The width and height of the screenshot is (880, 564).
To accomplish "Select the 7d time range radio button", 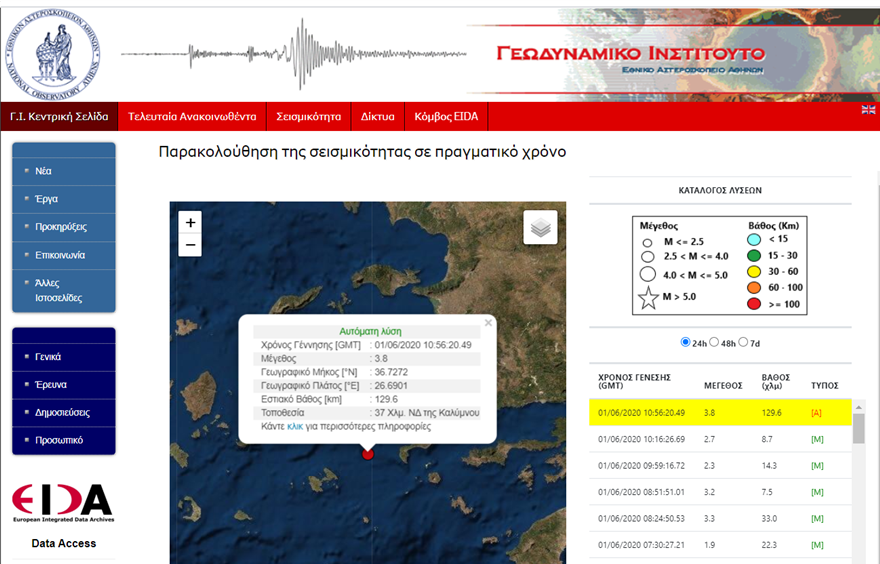I will pyautogui.click(x=744, y=342).
